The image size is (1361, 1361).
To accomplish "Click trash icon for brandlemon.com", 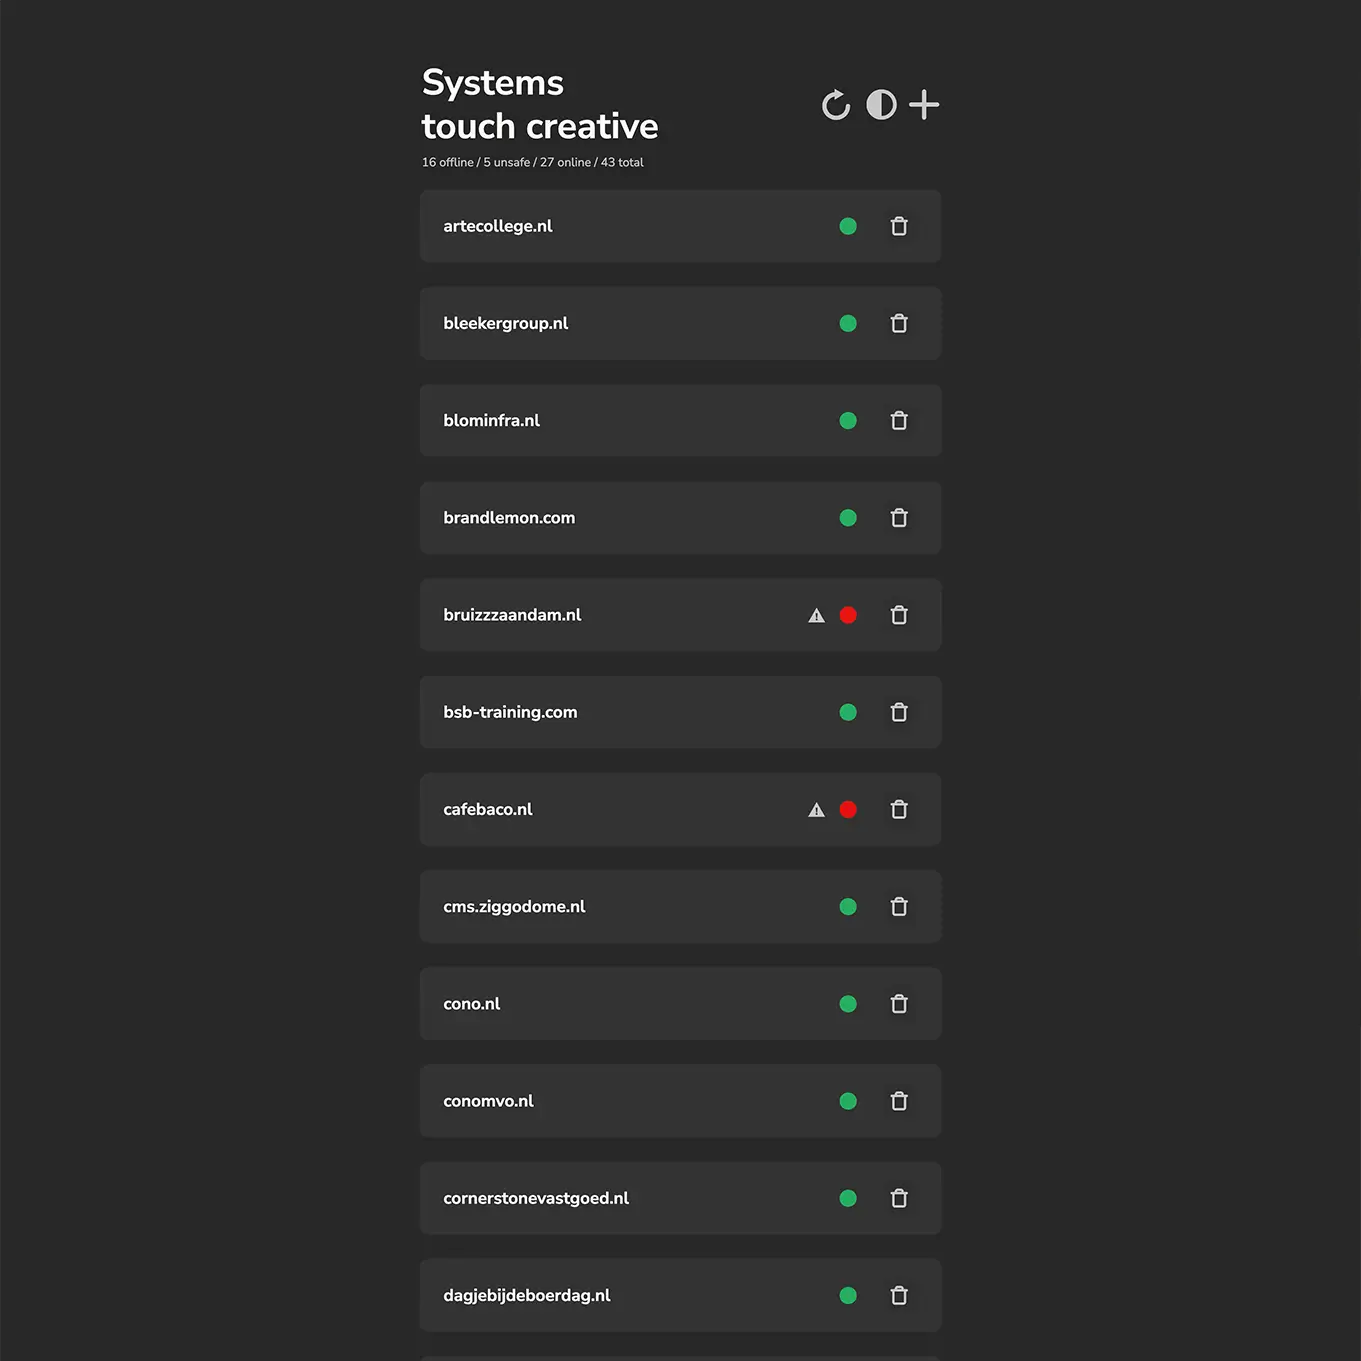I will pos(899,518).
